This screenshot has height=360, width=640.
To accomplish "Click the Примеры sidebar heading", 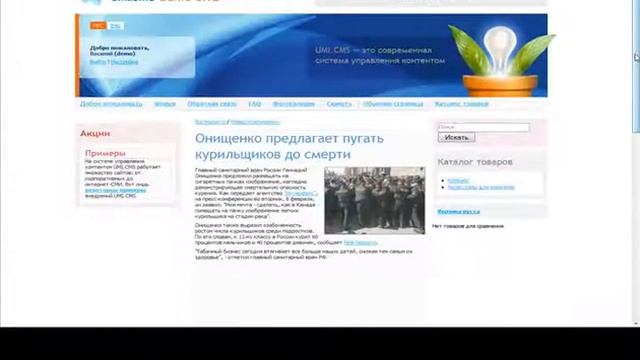I will (x=105, y=153).
